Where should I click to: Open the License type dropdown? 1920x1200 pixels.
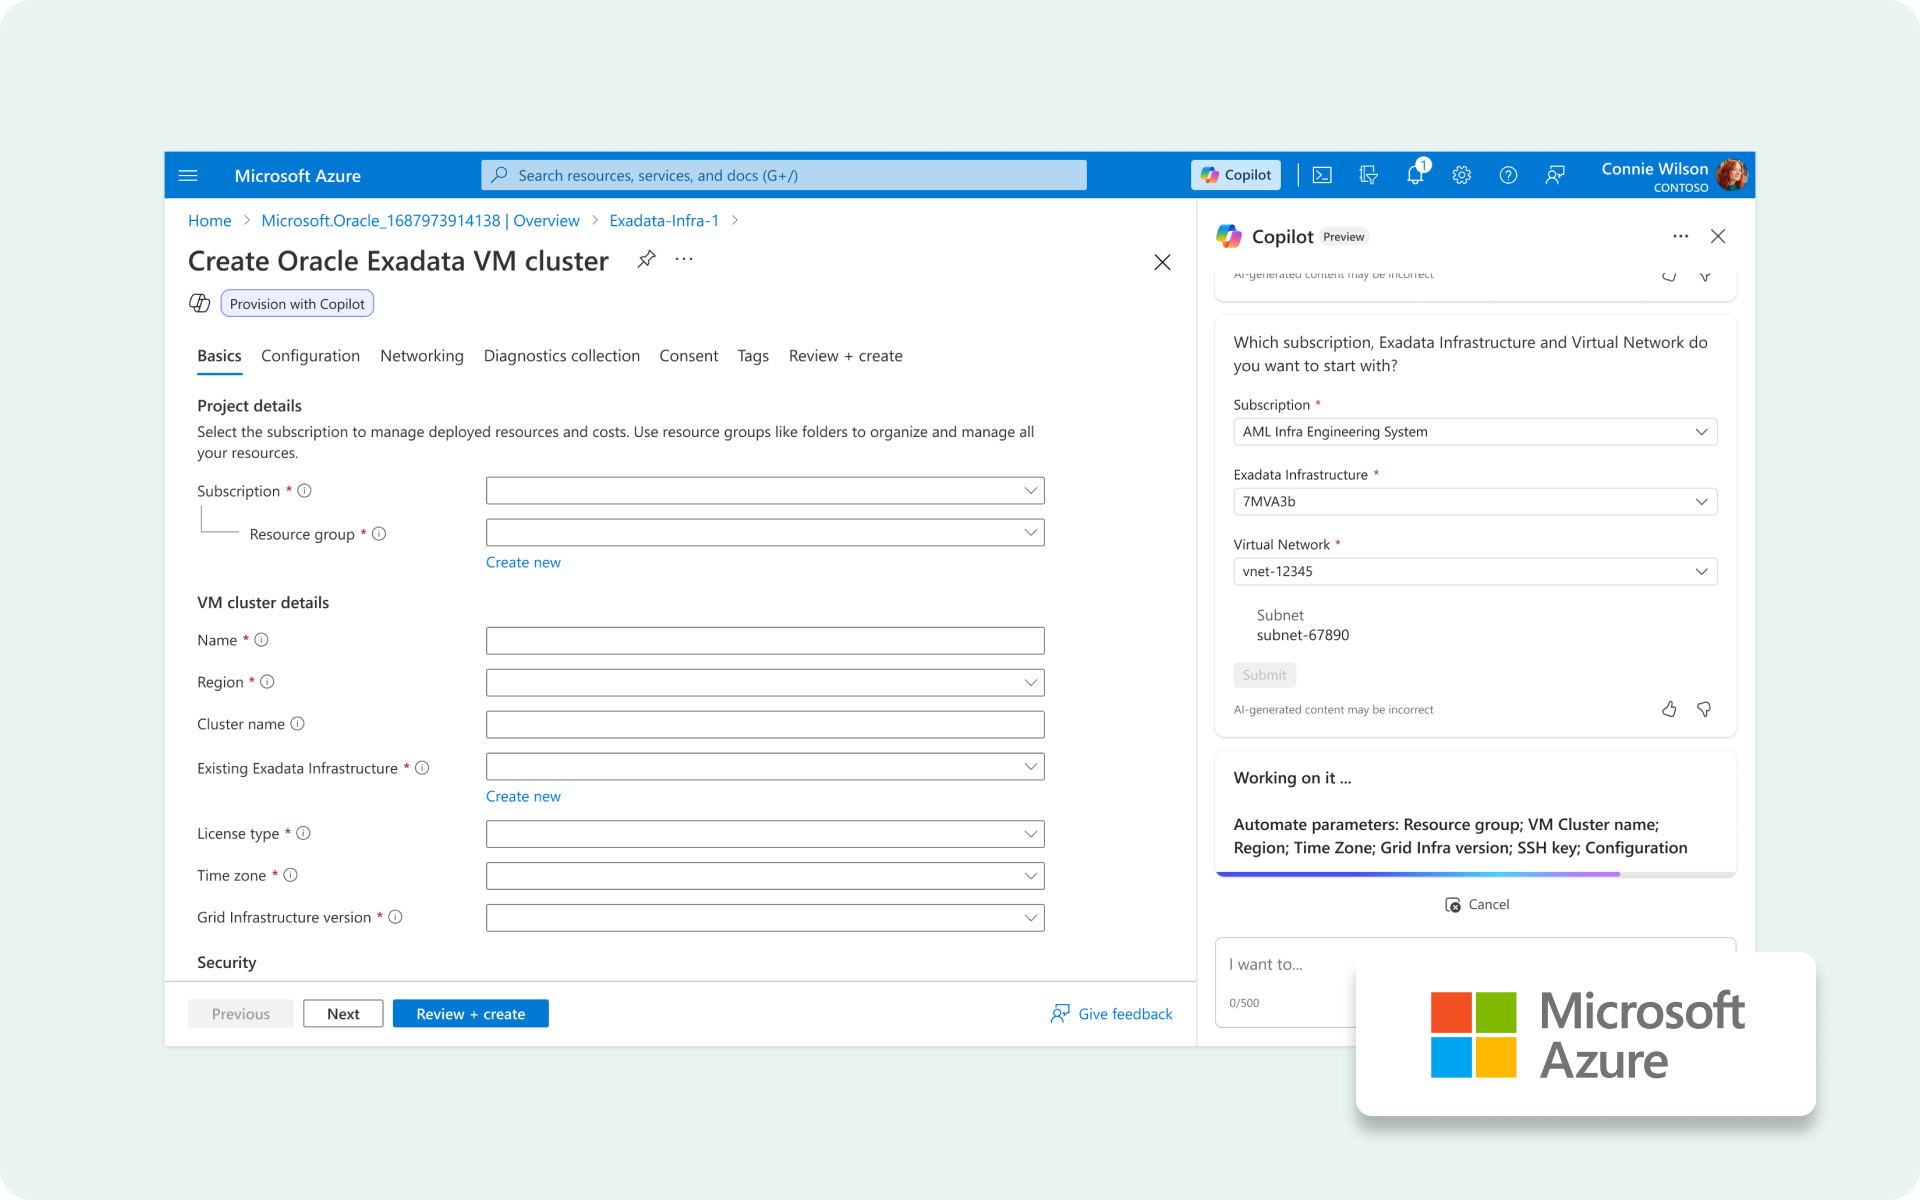[x=765, y=834]
